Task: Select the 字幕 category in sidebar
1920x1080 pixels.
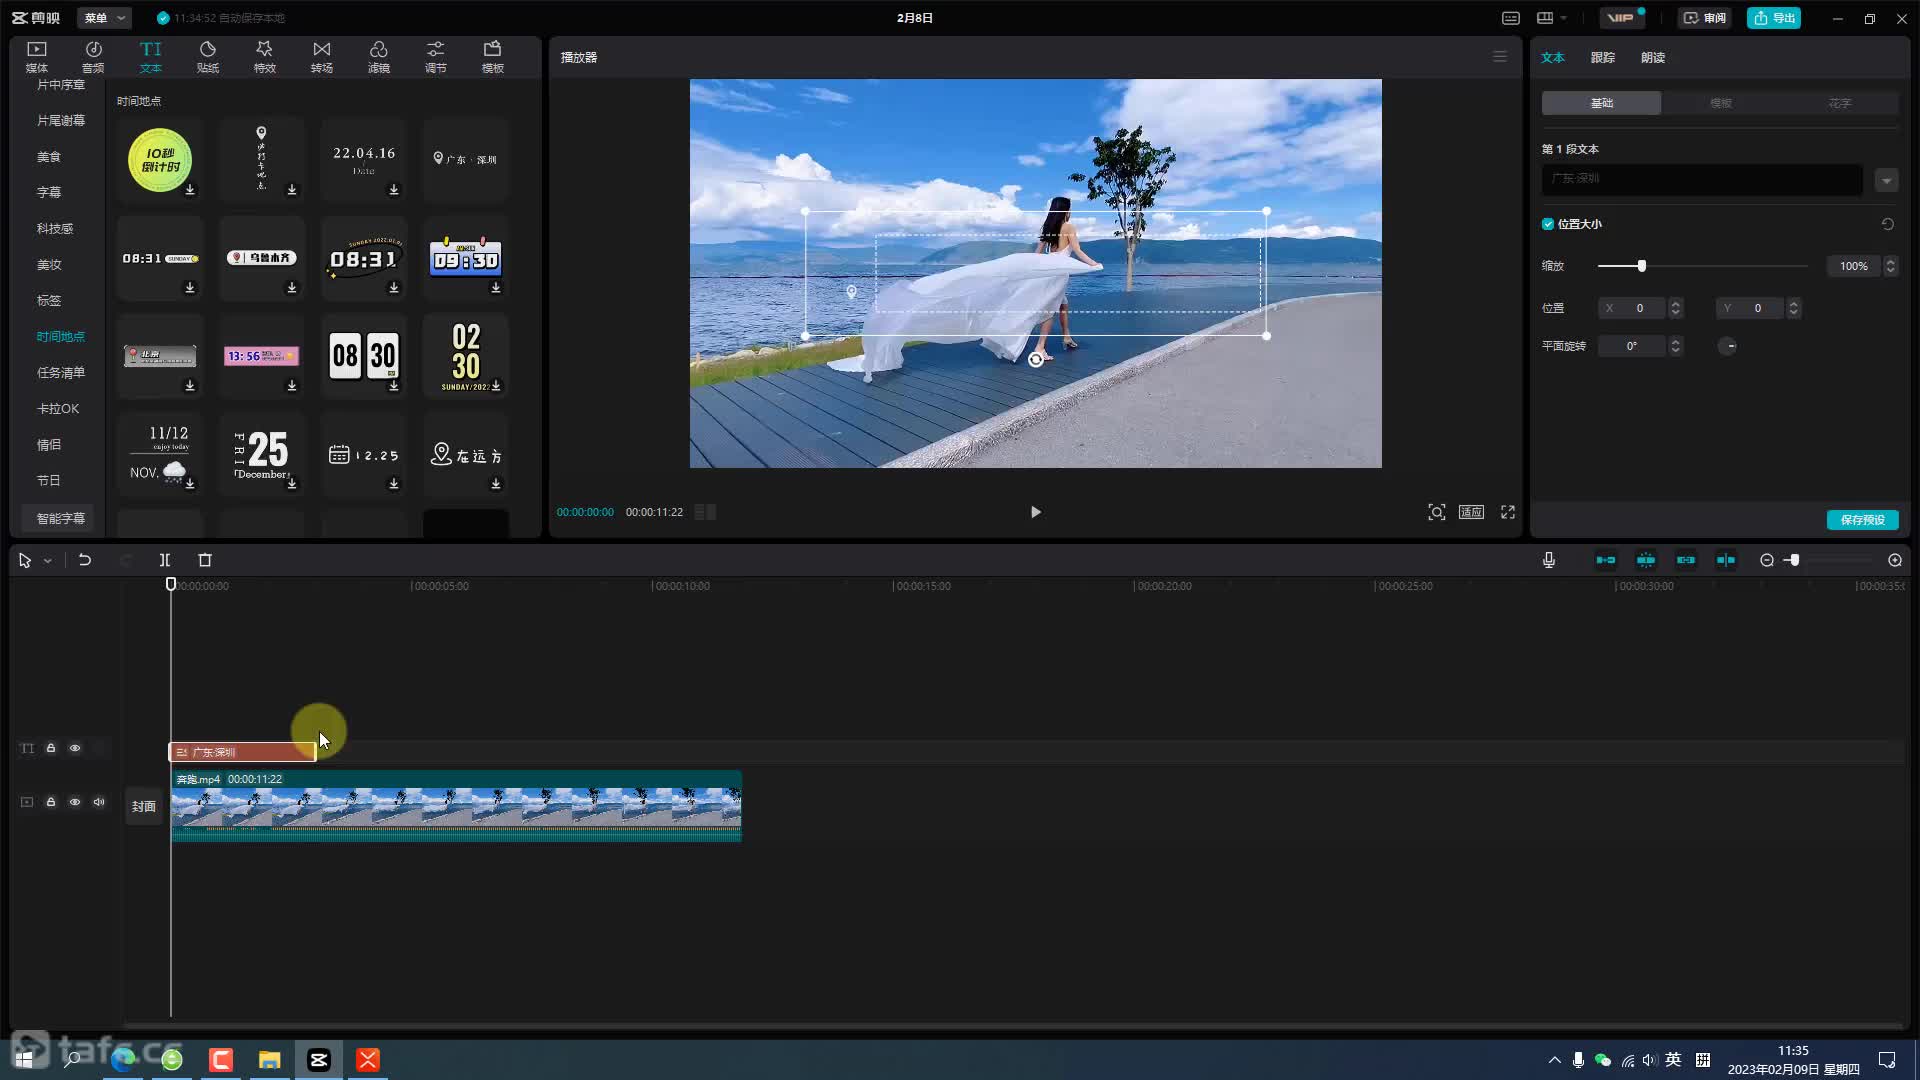Action: 49,192
